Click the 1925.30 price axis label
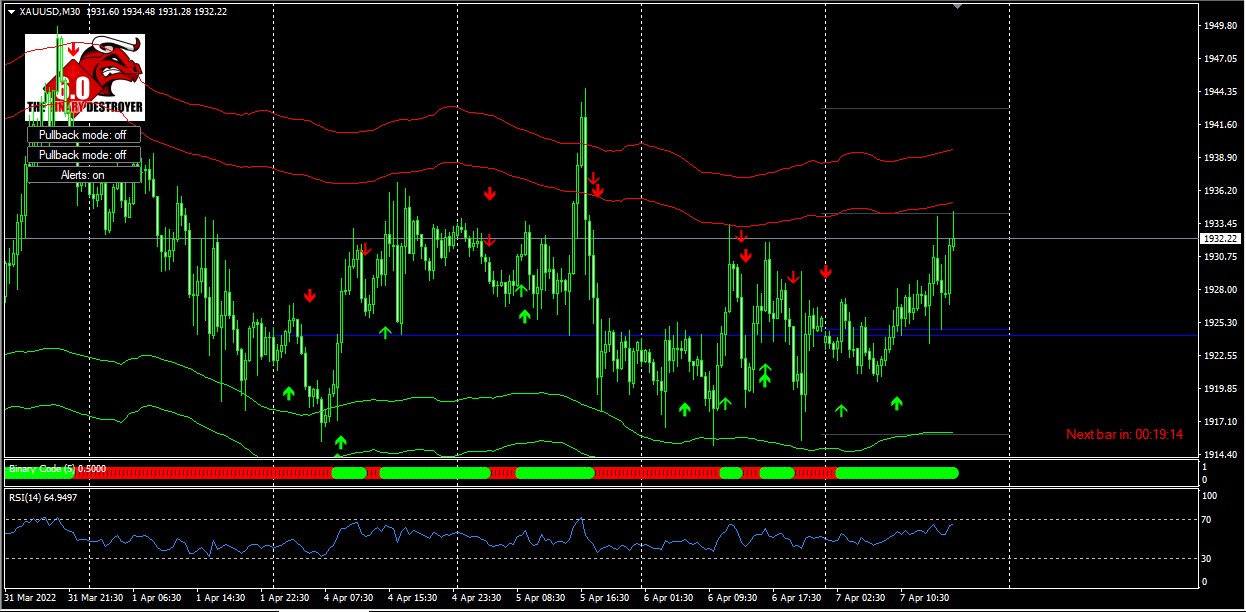Screen dimensions: 1246x612 1219,323
